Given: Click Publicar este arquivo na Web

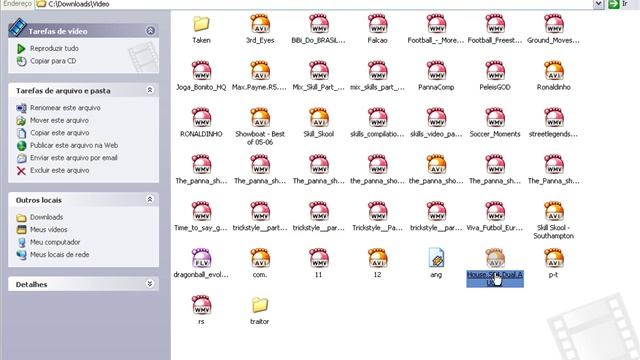Looking at the screenshot, I should [x=74, y=145].
